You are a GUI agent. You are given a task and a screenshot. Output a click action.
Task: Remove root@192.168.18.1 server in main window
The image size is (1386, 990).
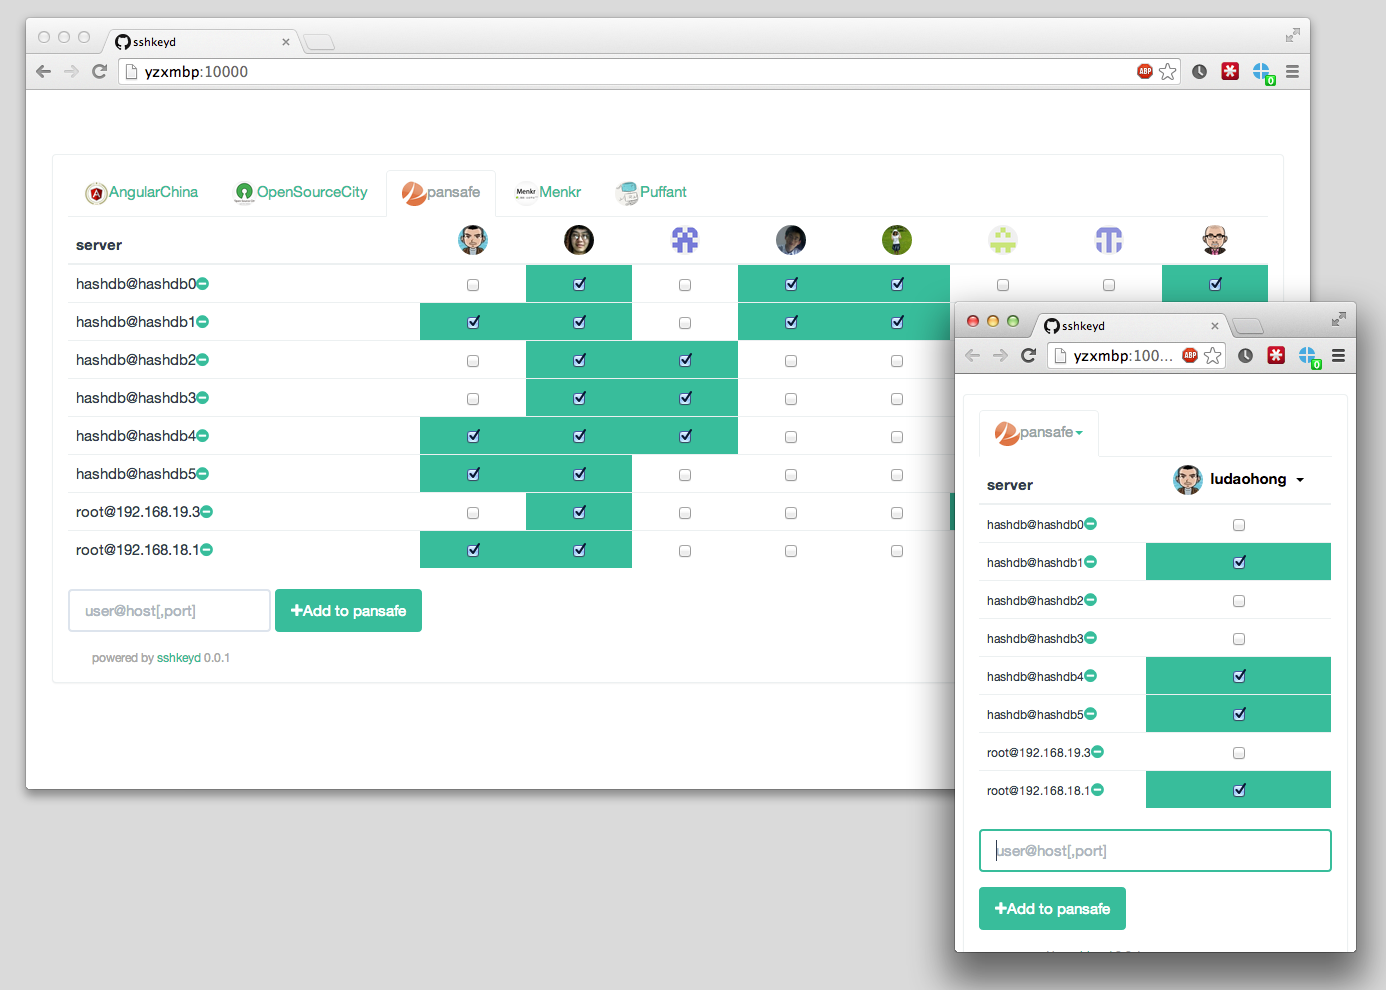click(207, 550)
